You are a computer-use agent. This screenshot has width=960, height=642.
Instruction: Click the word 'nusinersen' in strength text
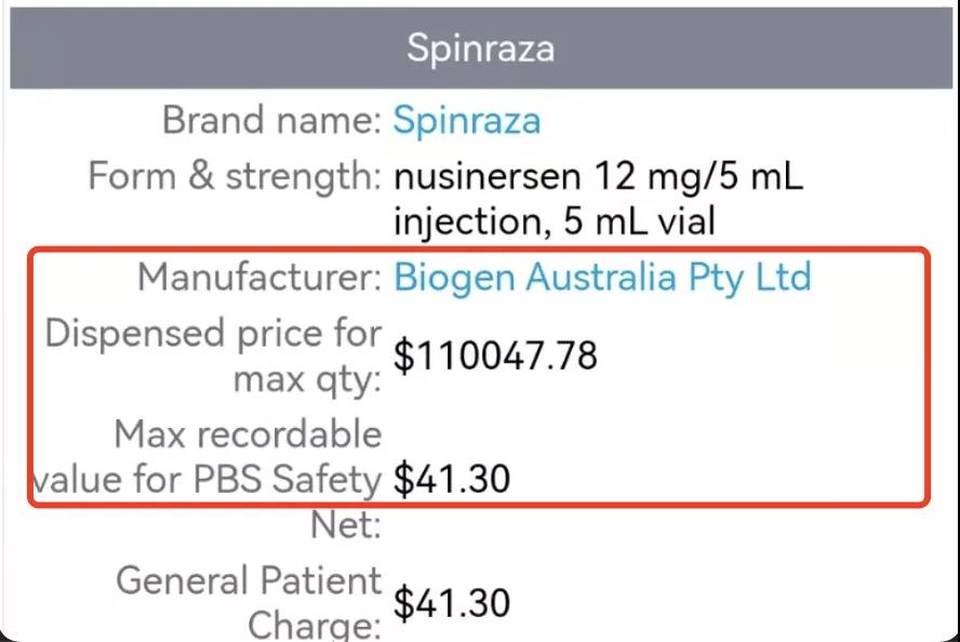click(x=487, y=177)
